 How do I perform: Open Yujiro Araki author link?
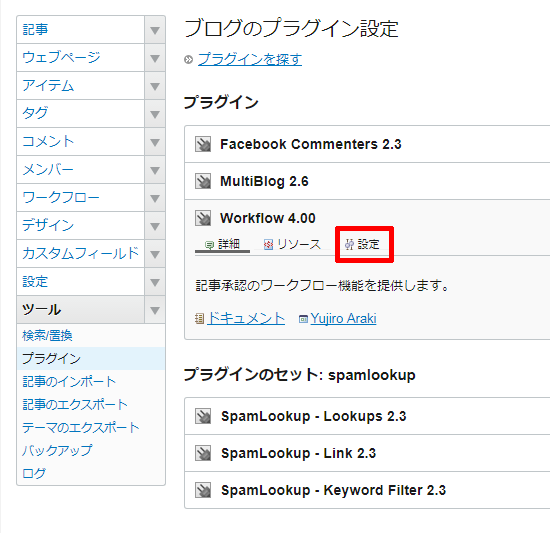[x=343, y=319]
